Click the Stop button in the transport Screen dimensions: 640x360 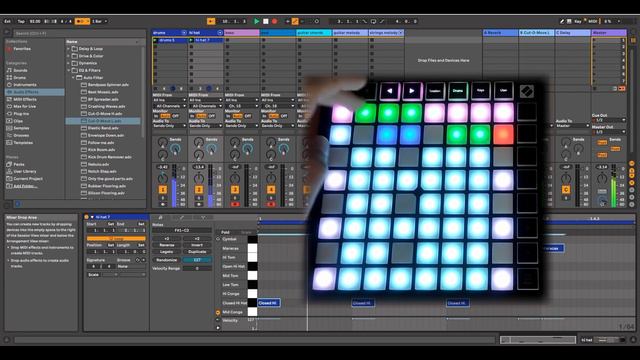266,21
